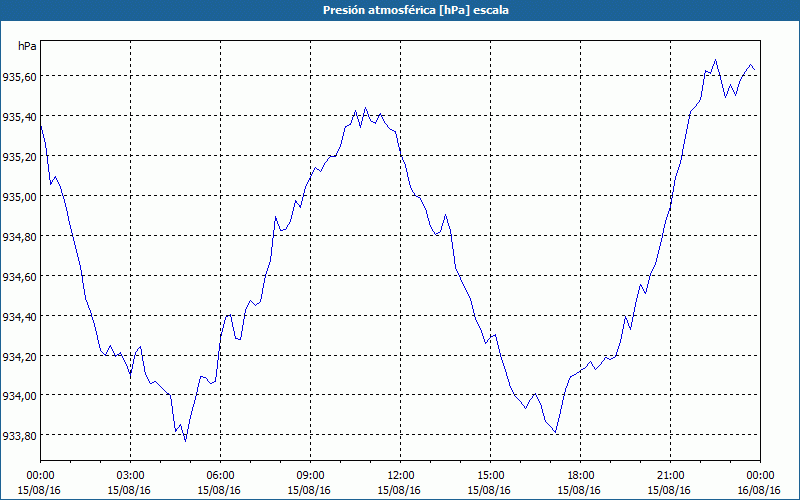Select the 934,40 y-axis value
This screenshot has height=500, width=800.
[19, 317]
